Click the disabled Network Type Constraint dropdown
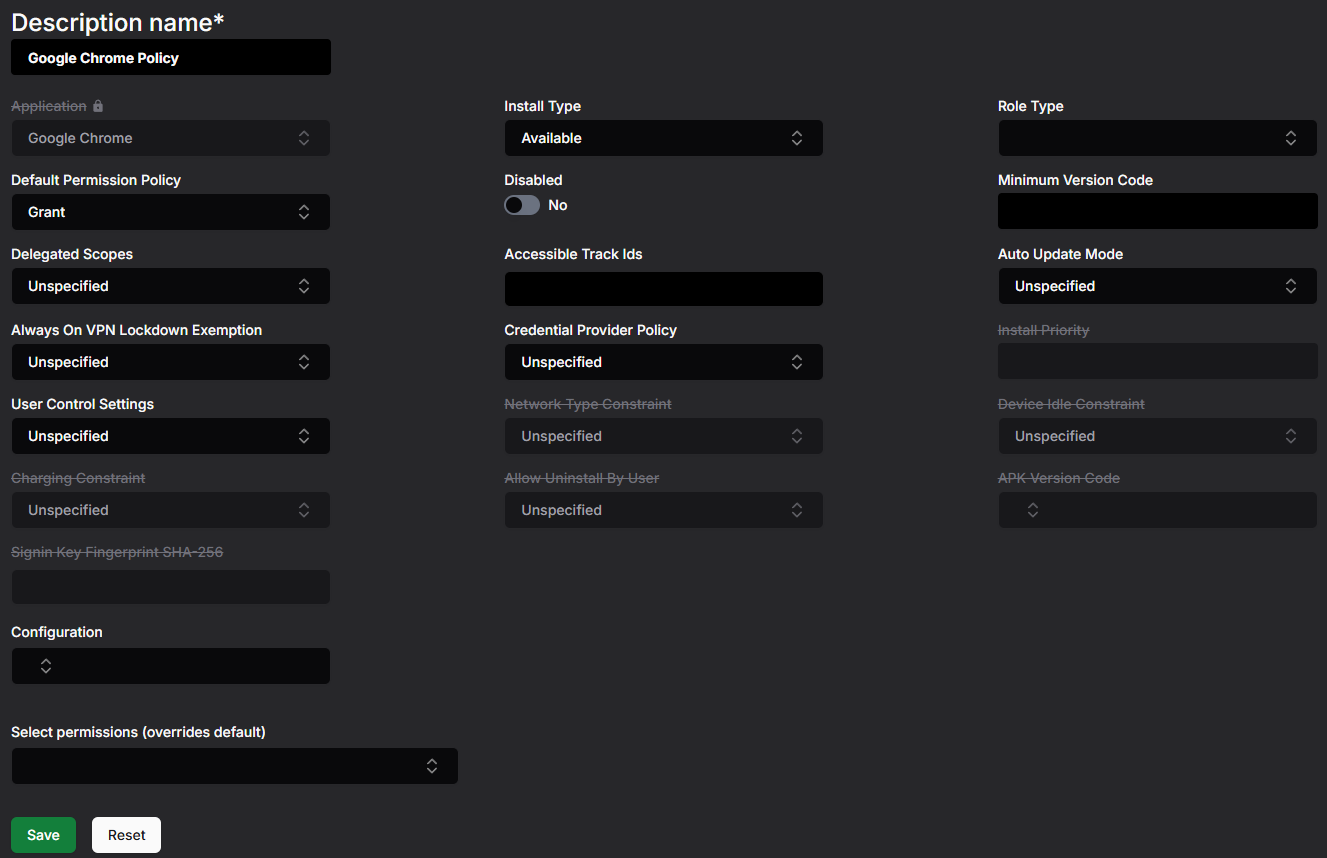Image resolution: width=1327 pixels, height=858 pixels. pos(663,436)
